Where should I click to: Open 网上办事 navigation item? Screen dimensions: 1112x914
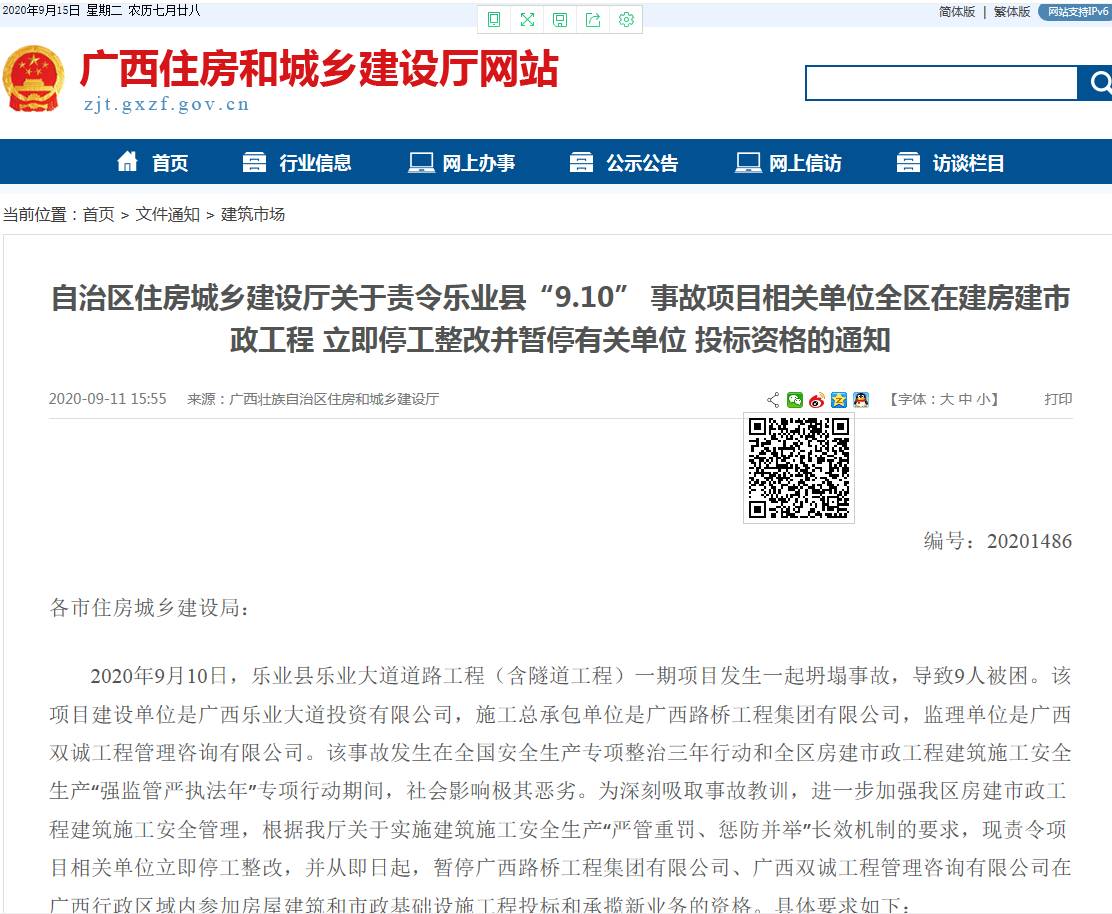click(479, 163)
